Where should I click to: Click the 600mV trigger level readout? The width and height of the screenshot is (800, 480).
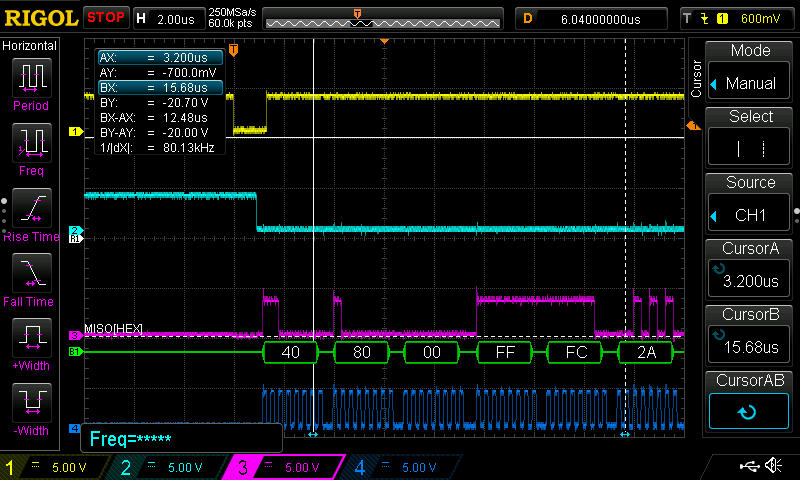point(760,19)
